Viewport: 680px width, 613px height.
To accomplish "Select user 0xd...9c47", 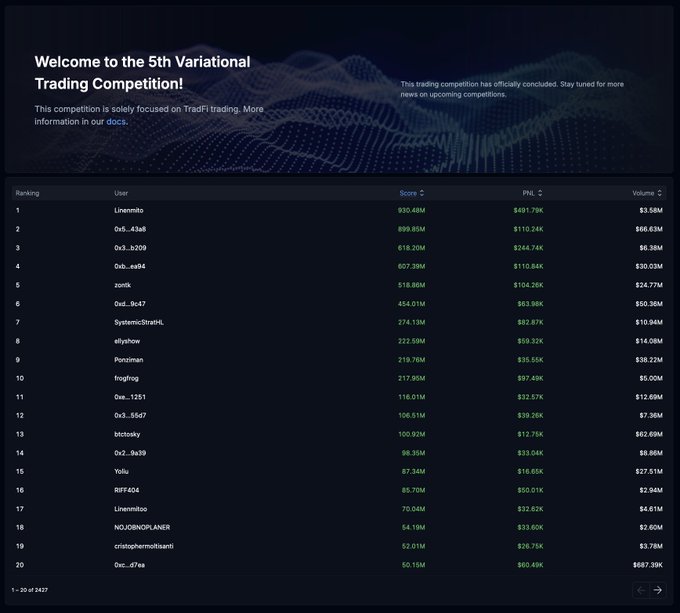I will [130, 304].
